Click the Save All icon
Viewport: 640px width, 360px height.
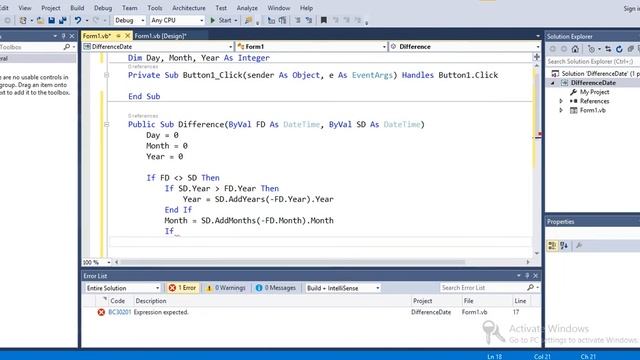click(x=62, y=20)
